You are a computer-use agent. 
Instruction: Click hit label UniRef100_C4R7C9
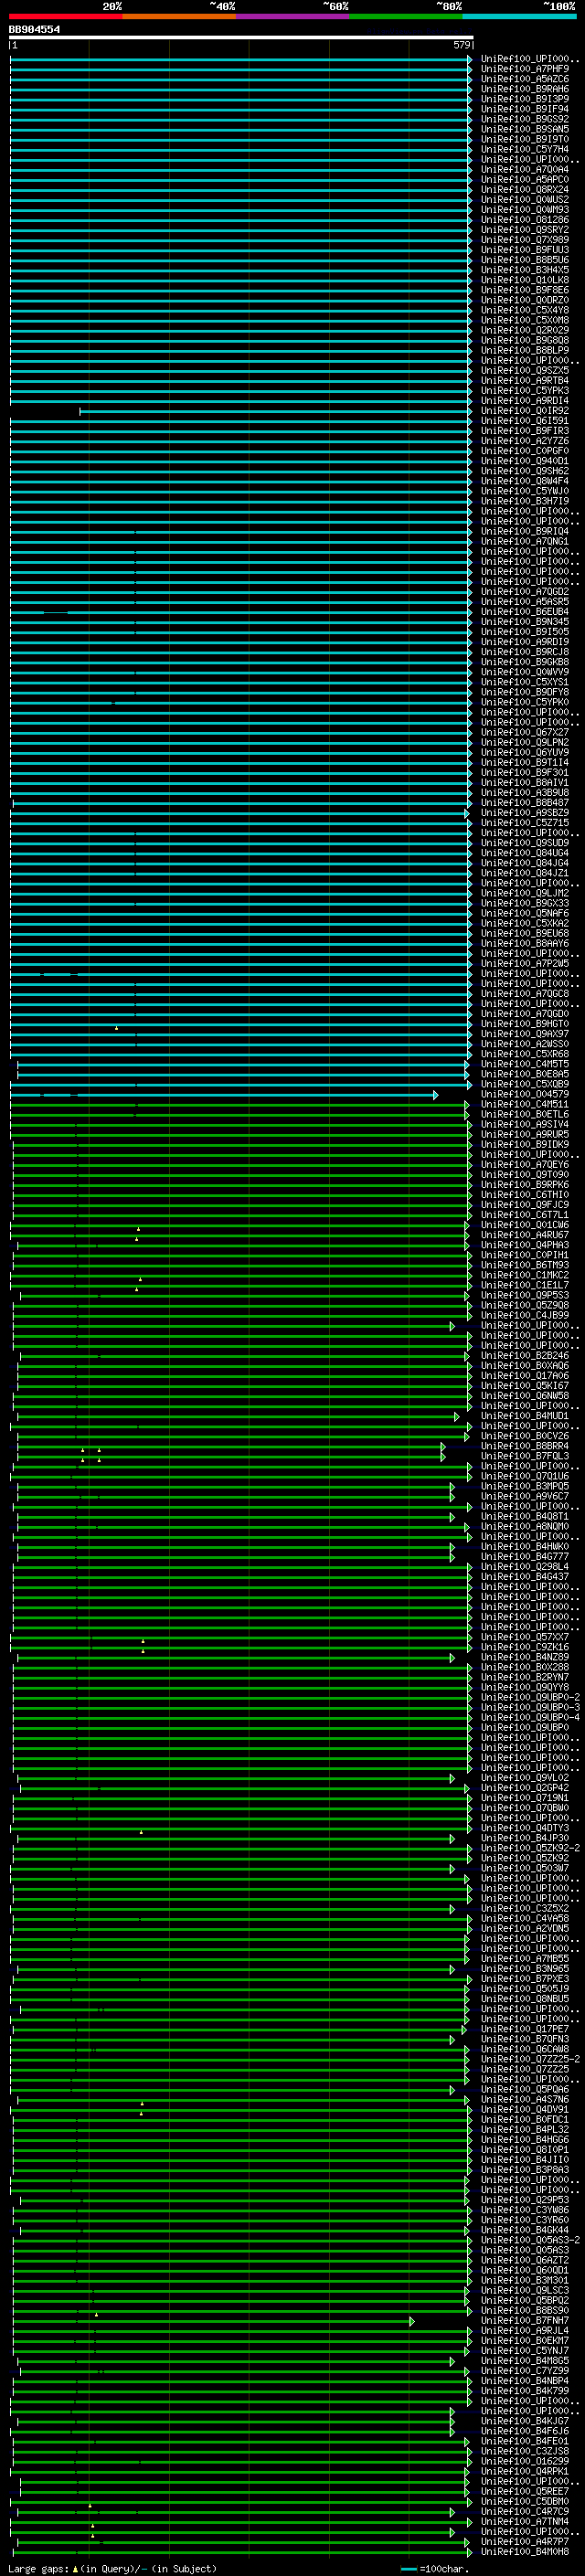pos(524,2511)
